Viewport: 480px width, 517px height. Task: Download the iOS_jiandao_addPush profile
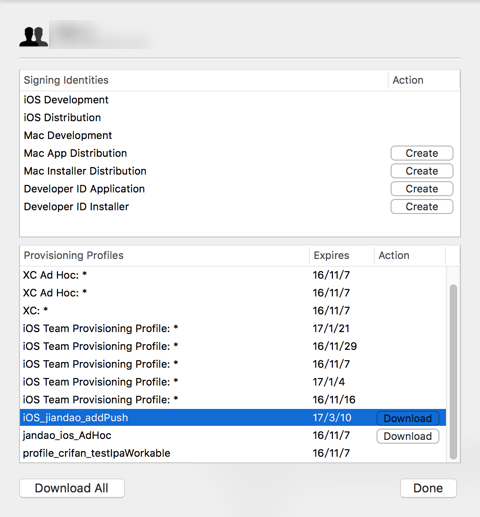tap(408, 418)
